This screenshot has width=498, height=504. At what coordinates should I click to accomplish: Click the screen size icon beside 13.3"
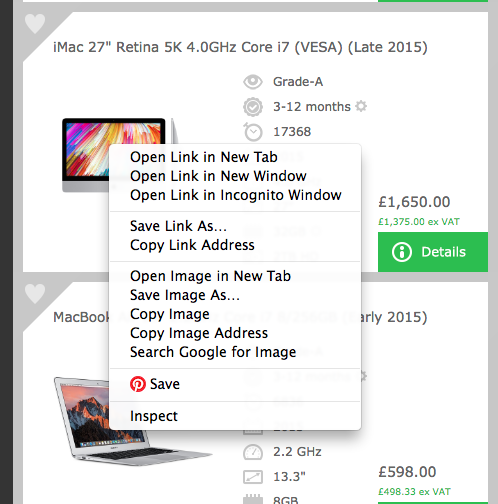[x=253, y=477]
